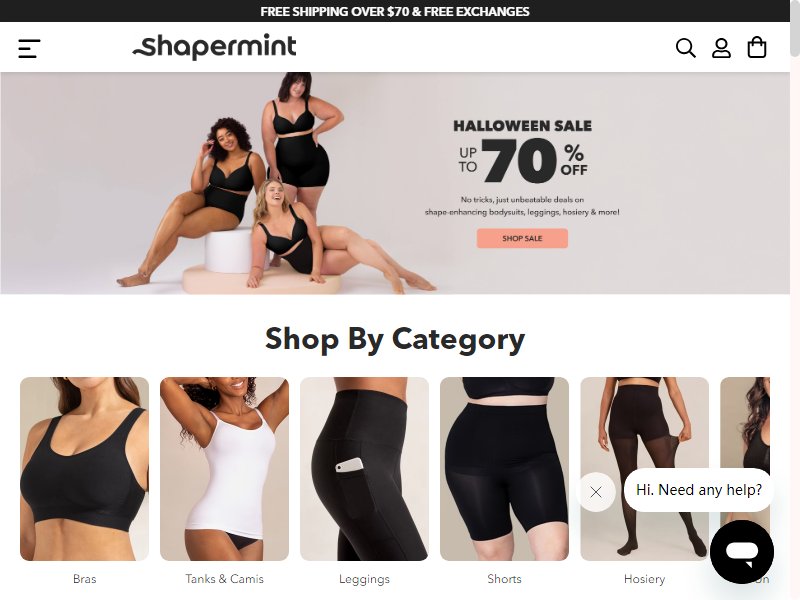Select the Tanks & Camis category image
This screenshot has width=800, height=600.
tap(224, 469)
